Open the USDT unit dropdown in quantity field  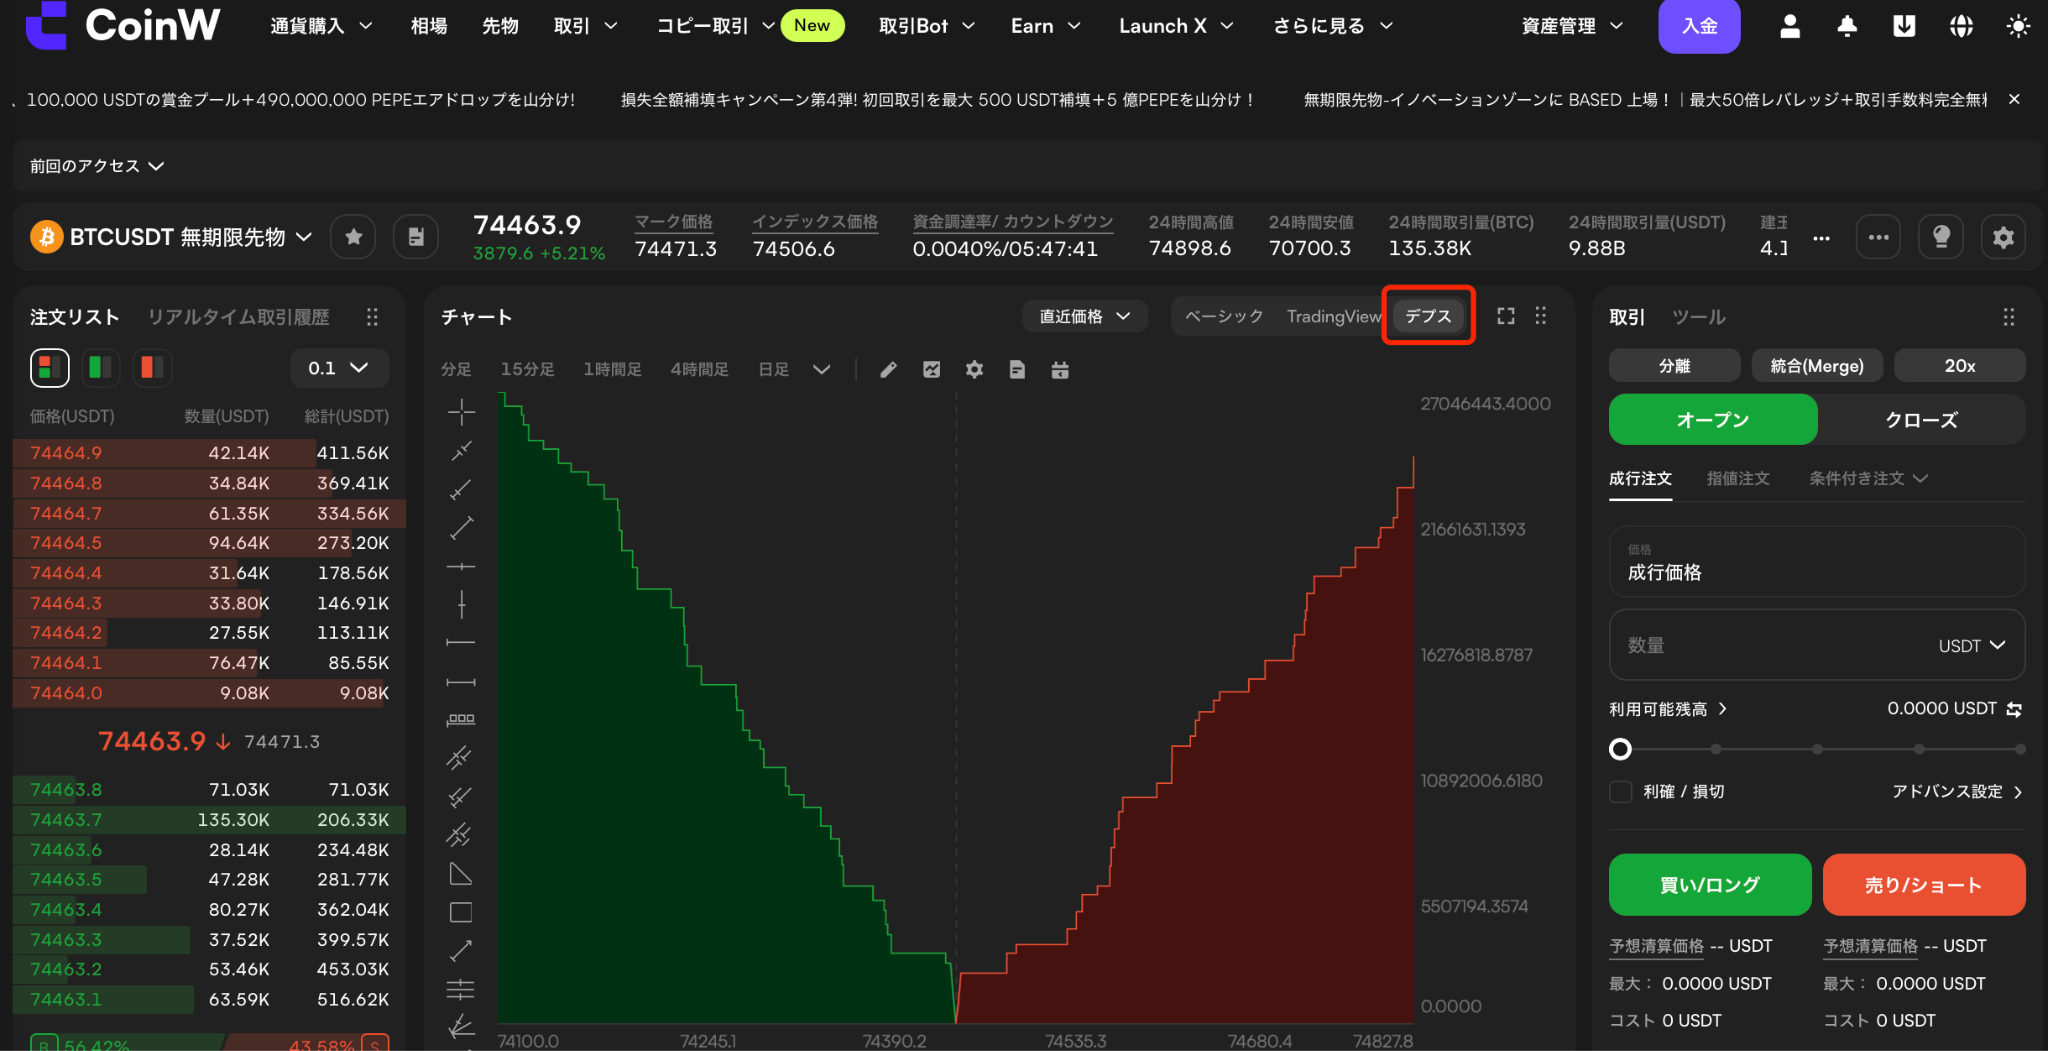(x=1971, y=646)
